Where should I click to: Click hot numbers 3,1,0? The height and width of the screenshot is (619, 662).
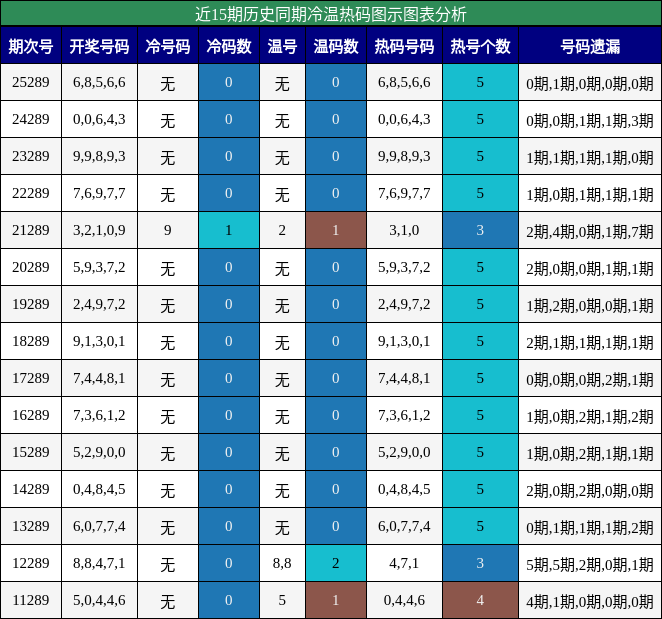coord(404,230)
